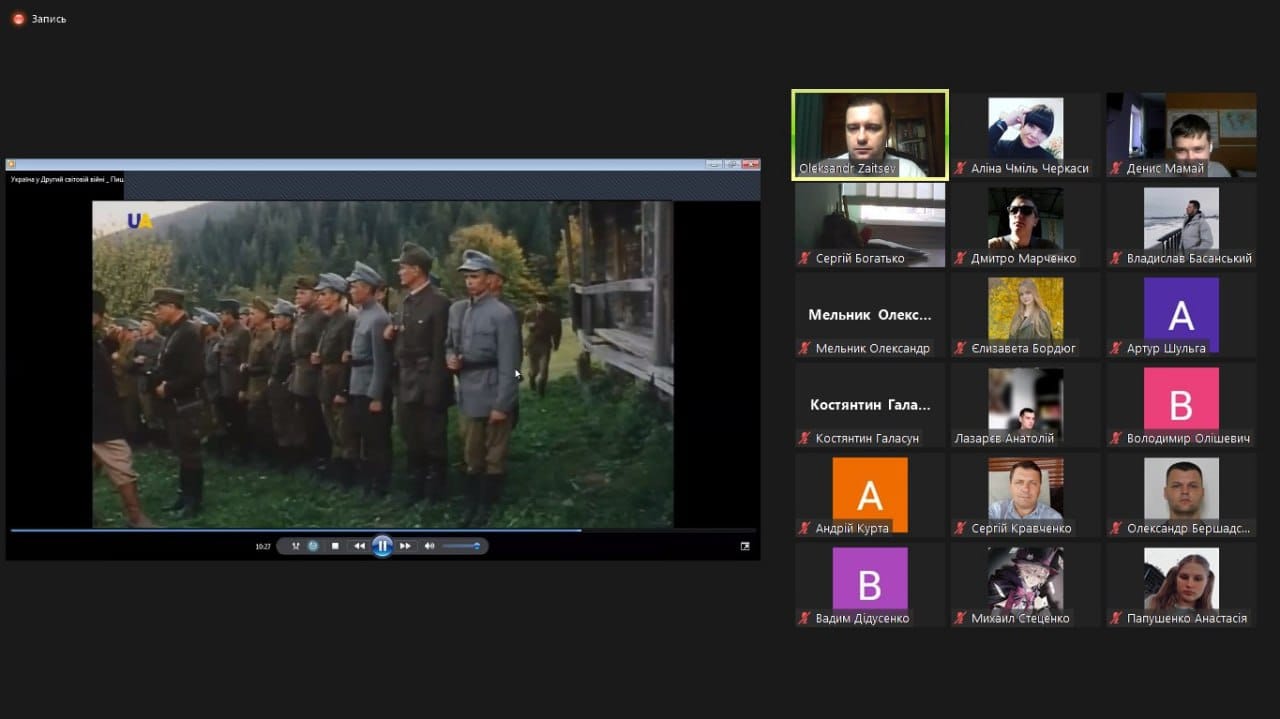The width and height of the screenshot is (1280, 719).
Task: Click the video seek progress bar
Action: point(380,530)
